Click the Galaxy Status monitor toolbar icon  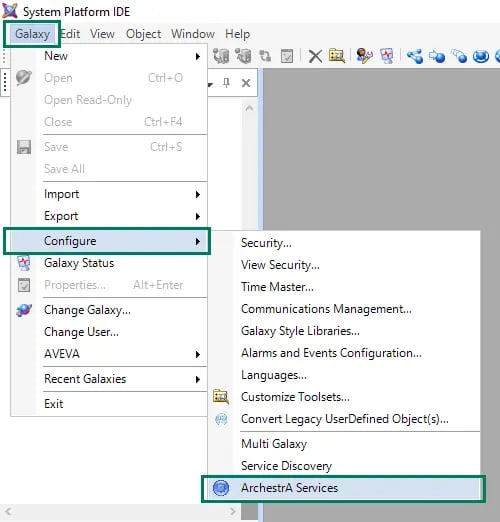tap(387, 56)
